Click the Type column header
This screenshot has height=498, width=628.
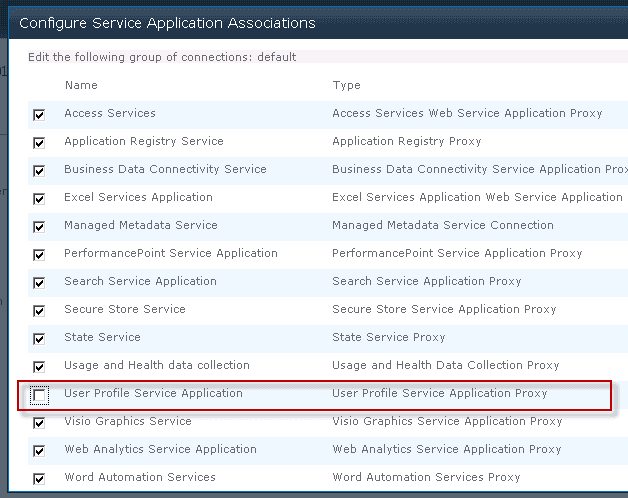coord(346,86)
